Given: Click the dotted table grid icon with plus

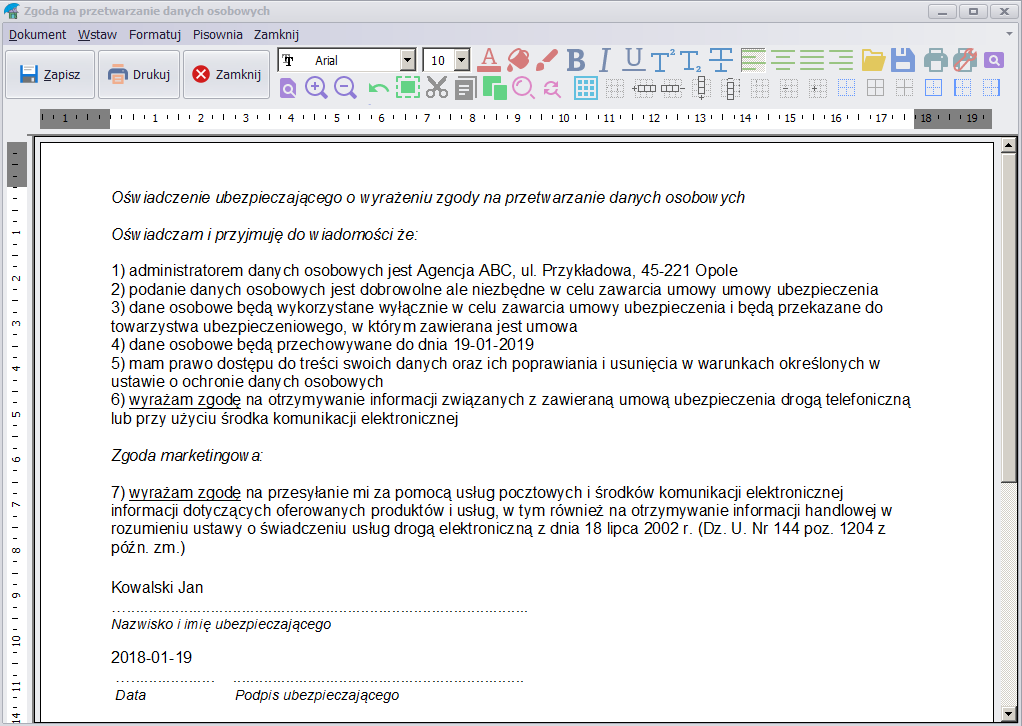Looking at the screenshot, I should coord(817,88).
